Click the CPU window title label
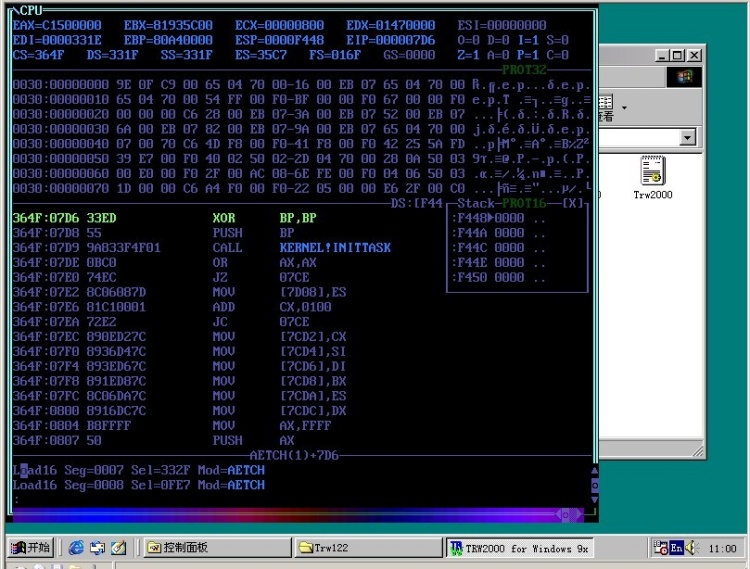The height and width of the screenshot is (569, 750). click(x=31, y=10)
